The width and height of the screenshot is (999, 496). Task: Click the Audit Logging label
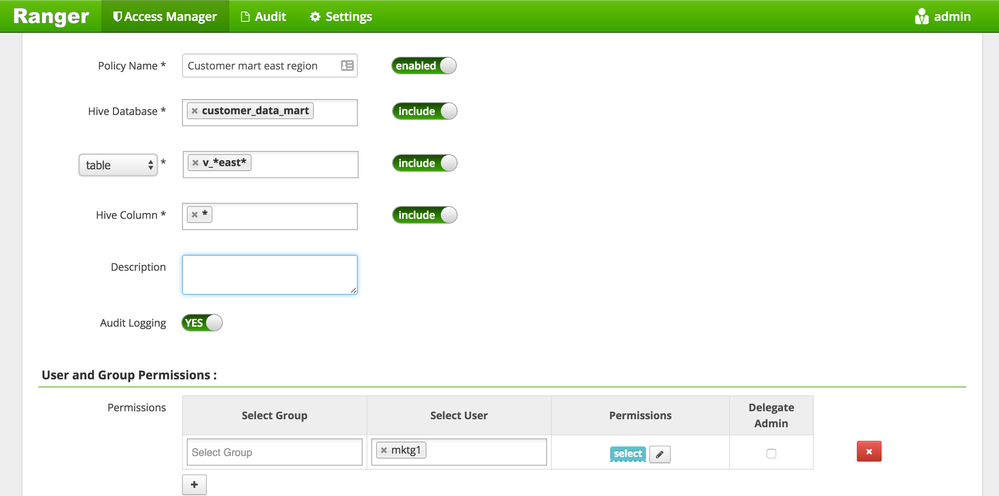(133, 323)
